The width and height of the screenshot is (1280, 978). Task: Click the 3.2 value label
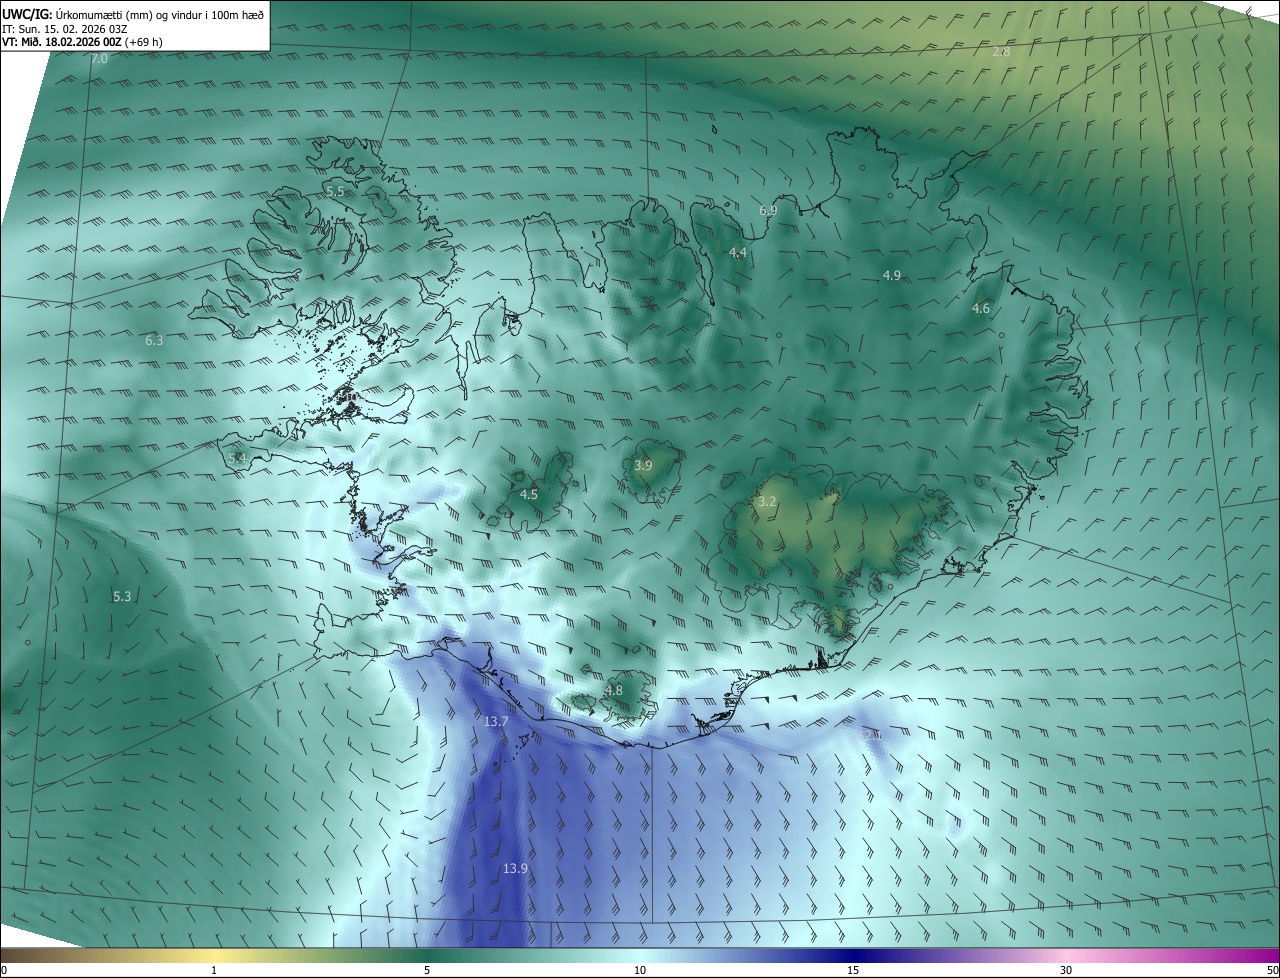(x=767, y=502)
